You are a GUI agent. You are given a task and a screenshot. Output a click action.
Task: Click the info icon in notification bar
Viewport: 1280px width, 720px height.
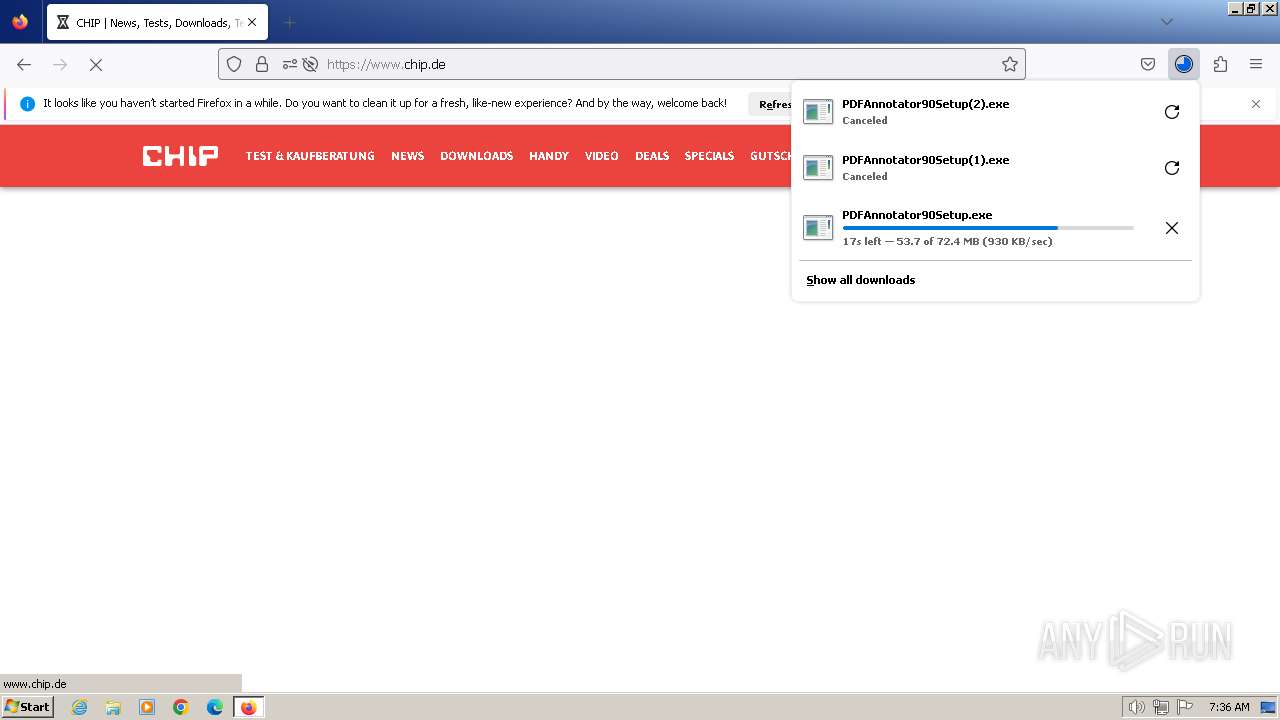[x=27, y=104]
